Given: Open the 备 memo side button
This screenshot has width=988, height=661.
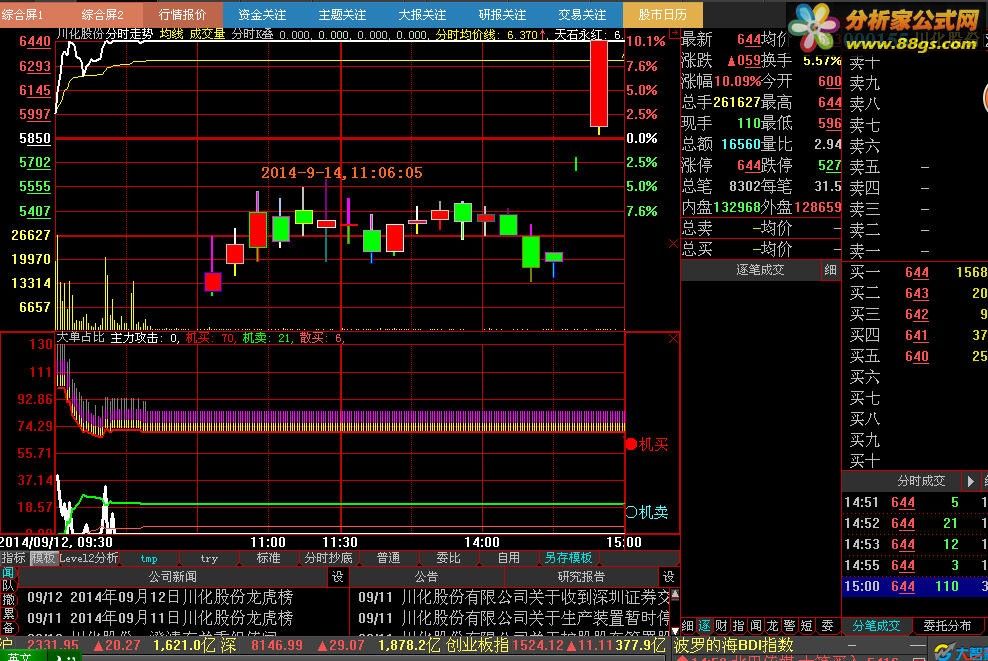Looking at the screenshot, I should pos(8,627).
